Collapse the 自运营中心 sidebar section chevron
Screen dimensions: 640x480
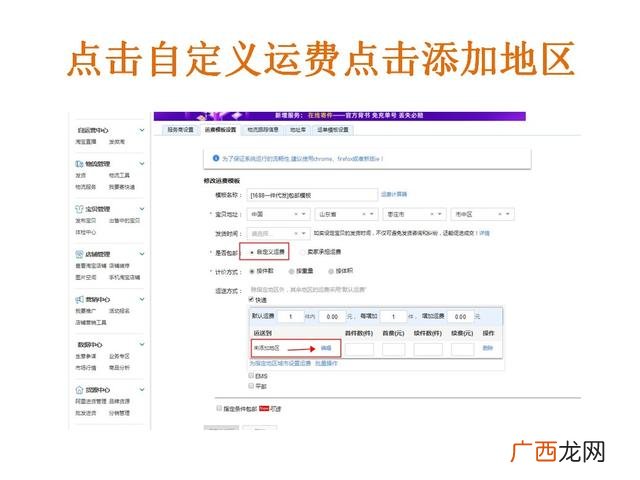tap(142, 130)
